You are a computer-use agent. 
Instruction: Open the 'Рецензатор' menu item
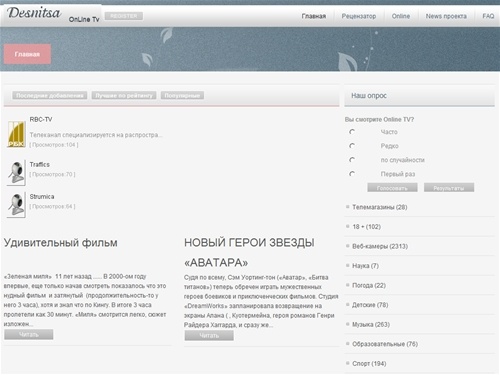tap(359, 16)
